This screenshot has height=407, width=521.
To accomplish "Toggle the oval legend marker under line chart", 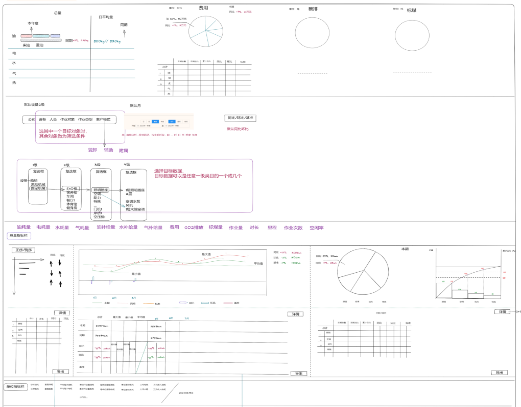I will pyautogui.click(x=183, y=303).
